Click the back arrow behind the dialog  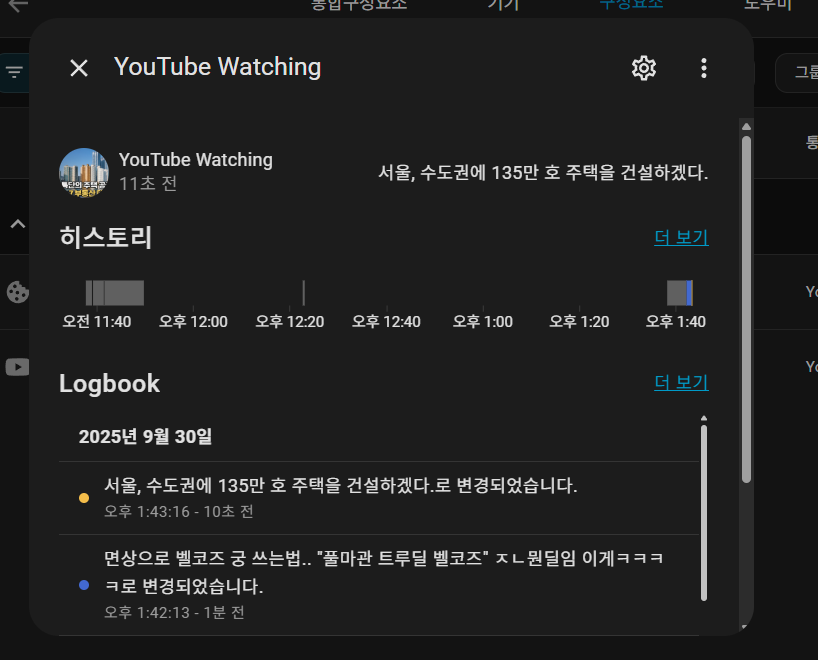pos(18,6)
